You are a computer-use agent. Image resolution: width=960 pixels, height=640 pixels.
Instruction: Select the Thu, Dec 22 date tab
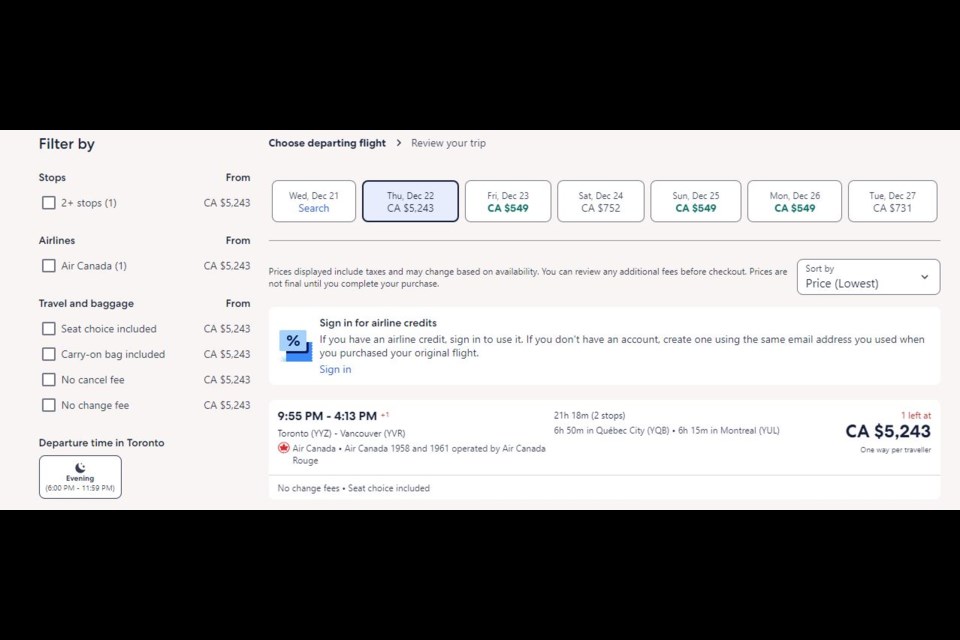coord(410,201)
